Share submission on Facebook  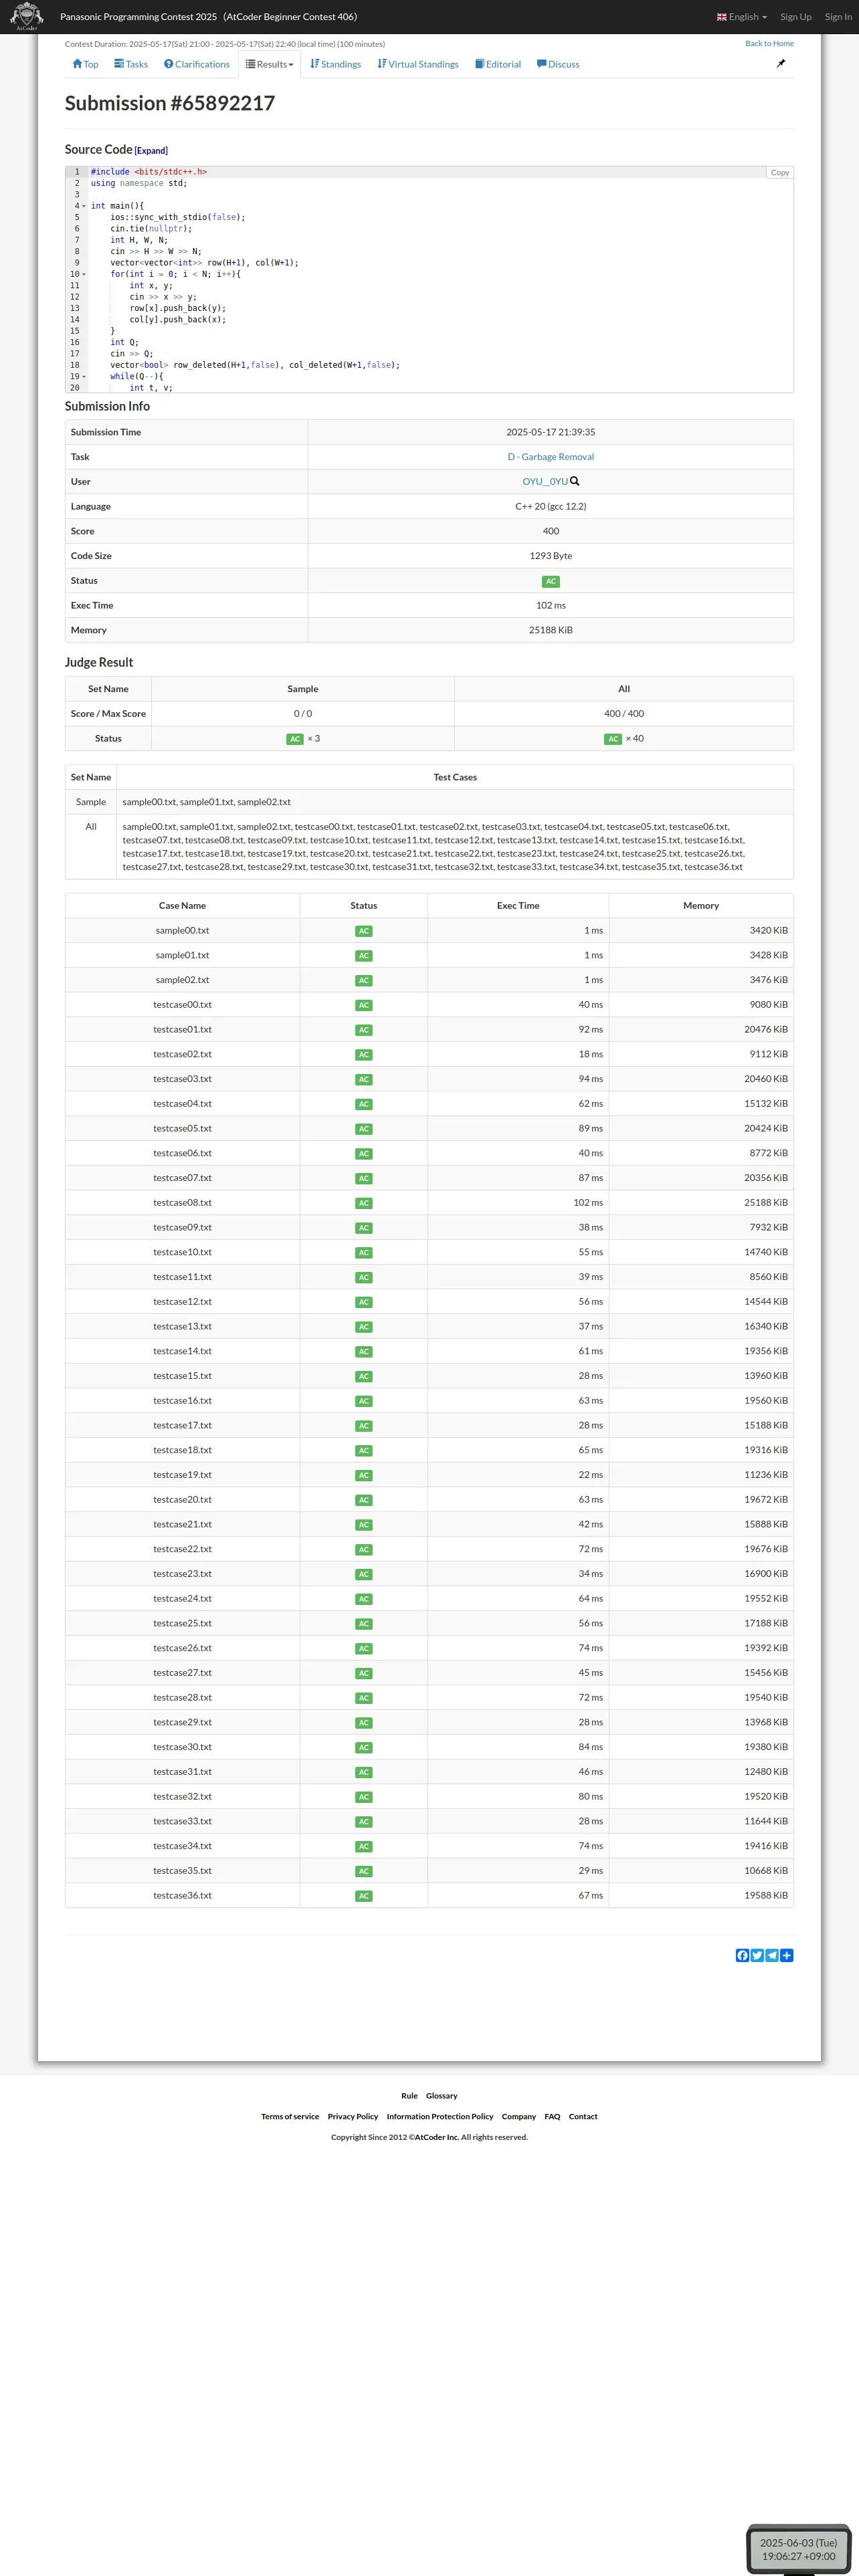click(x=742, y=1955)
